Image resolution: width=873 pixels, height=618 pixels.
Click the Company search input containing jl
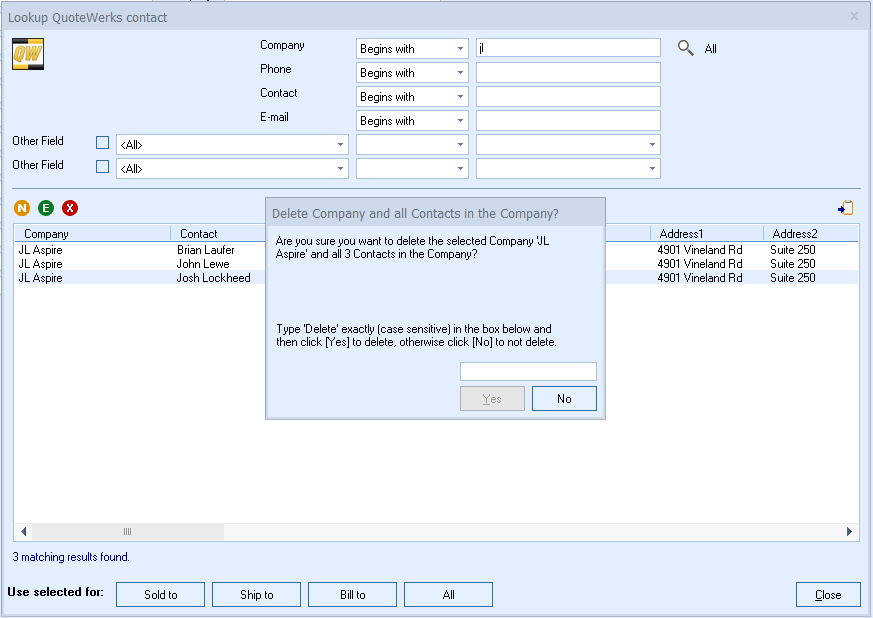coord(568,48)
